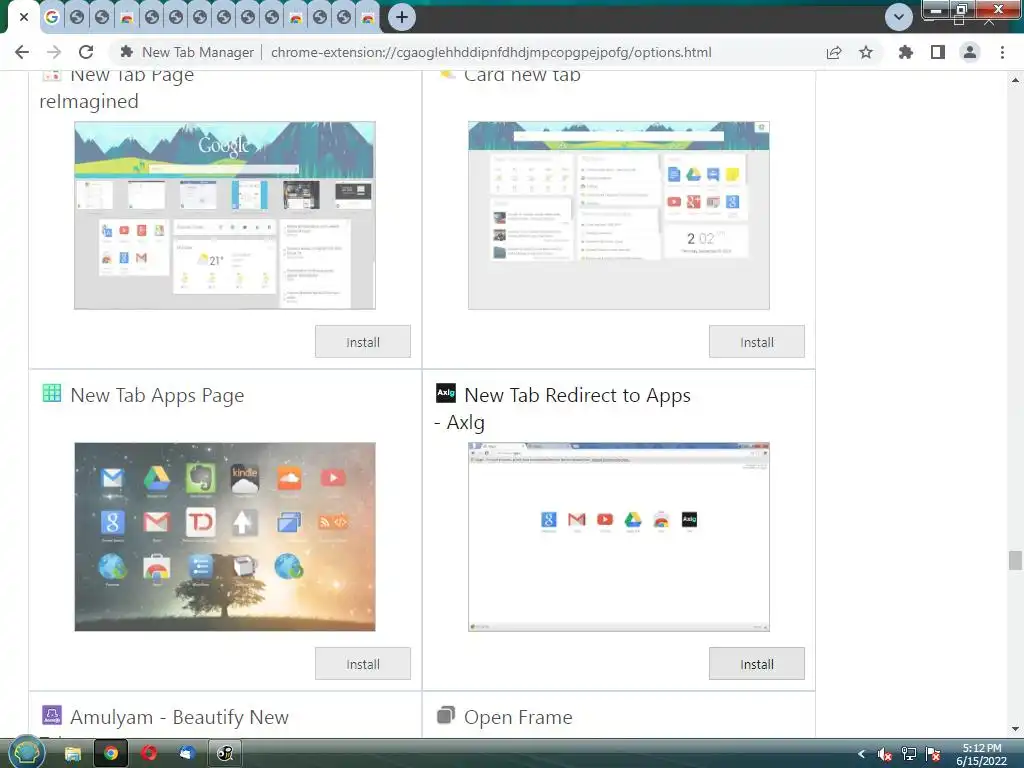Image resolution: width=1024 pixels, height=768 pixels.
Task: Open the network tray icon
Action: pos(908,754)
